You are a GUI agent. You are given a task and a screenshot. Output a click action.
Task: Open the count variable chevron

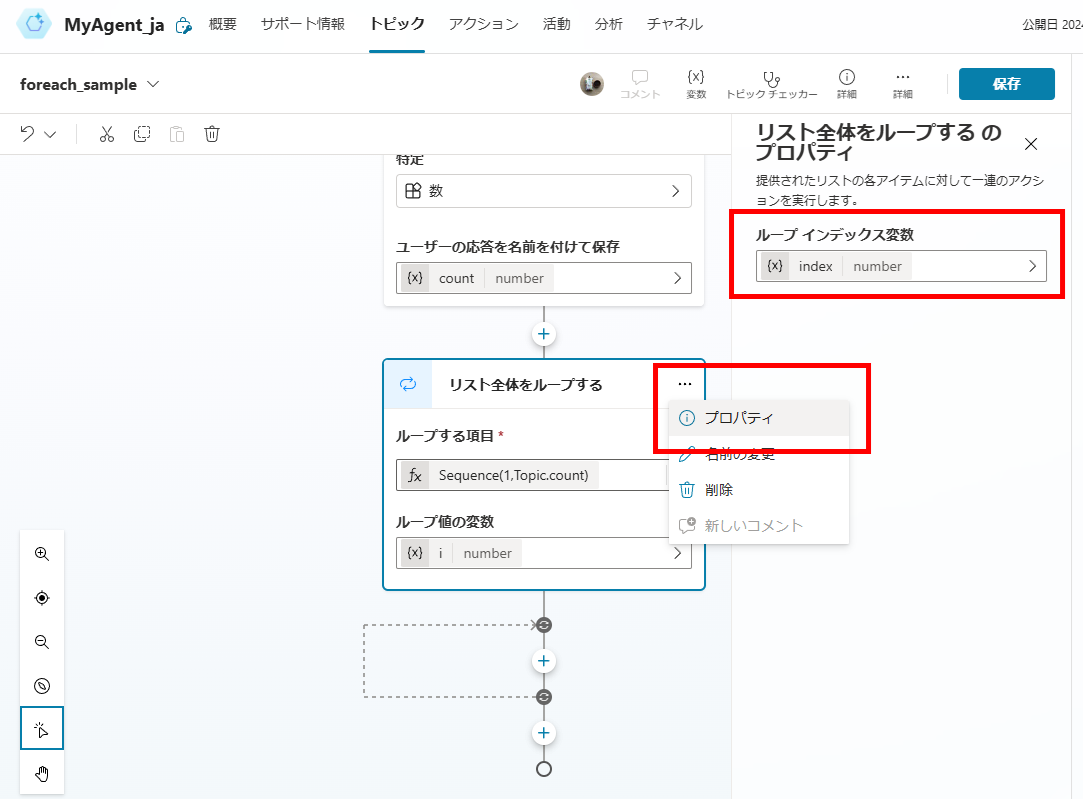(677, 278)
